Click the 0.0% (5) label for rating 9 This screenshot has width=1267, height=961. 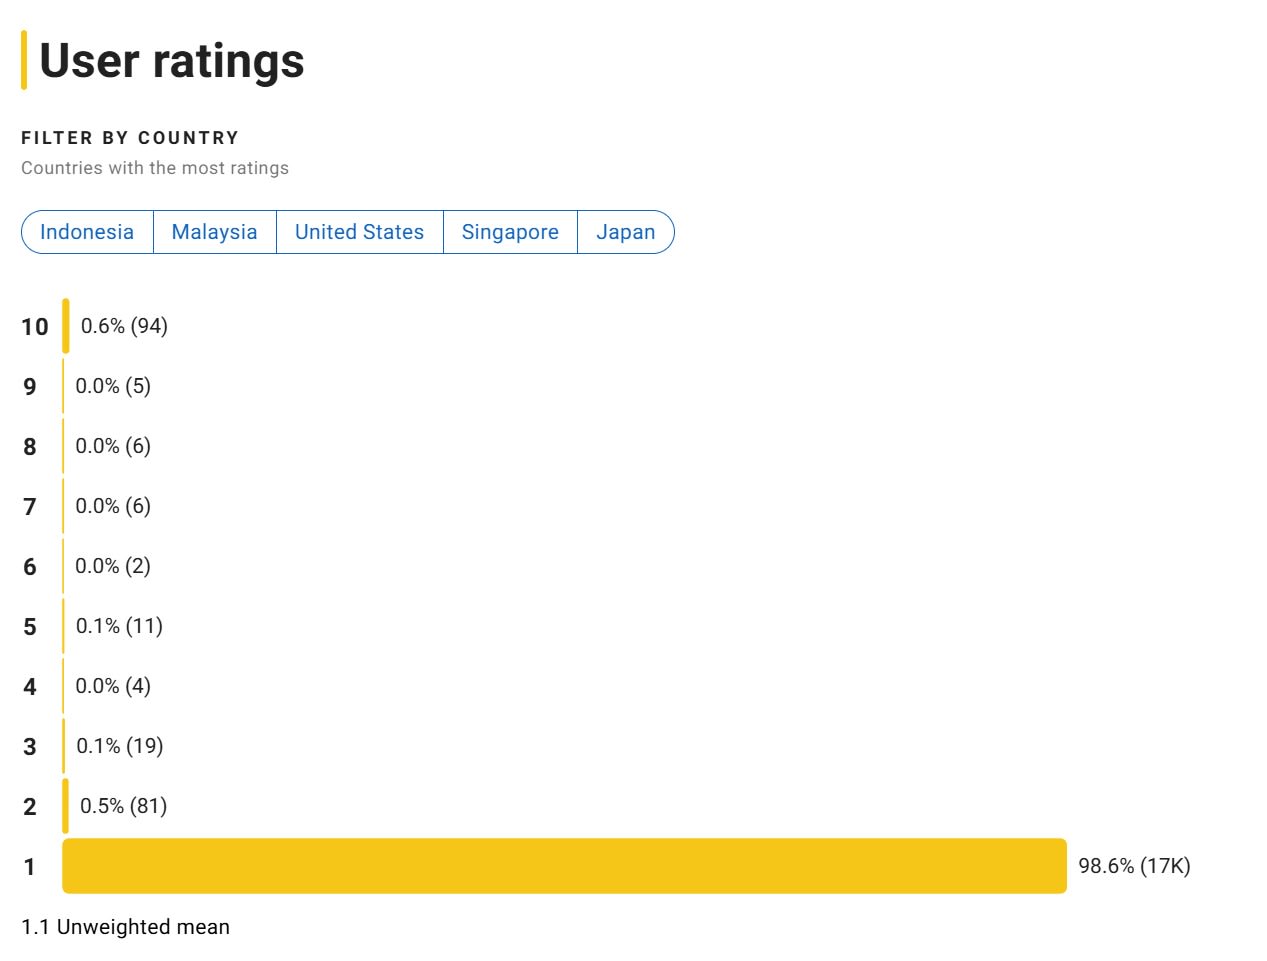(113, 386)
